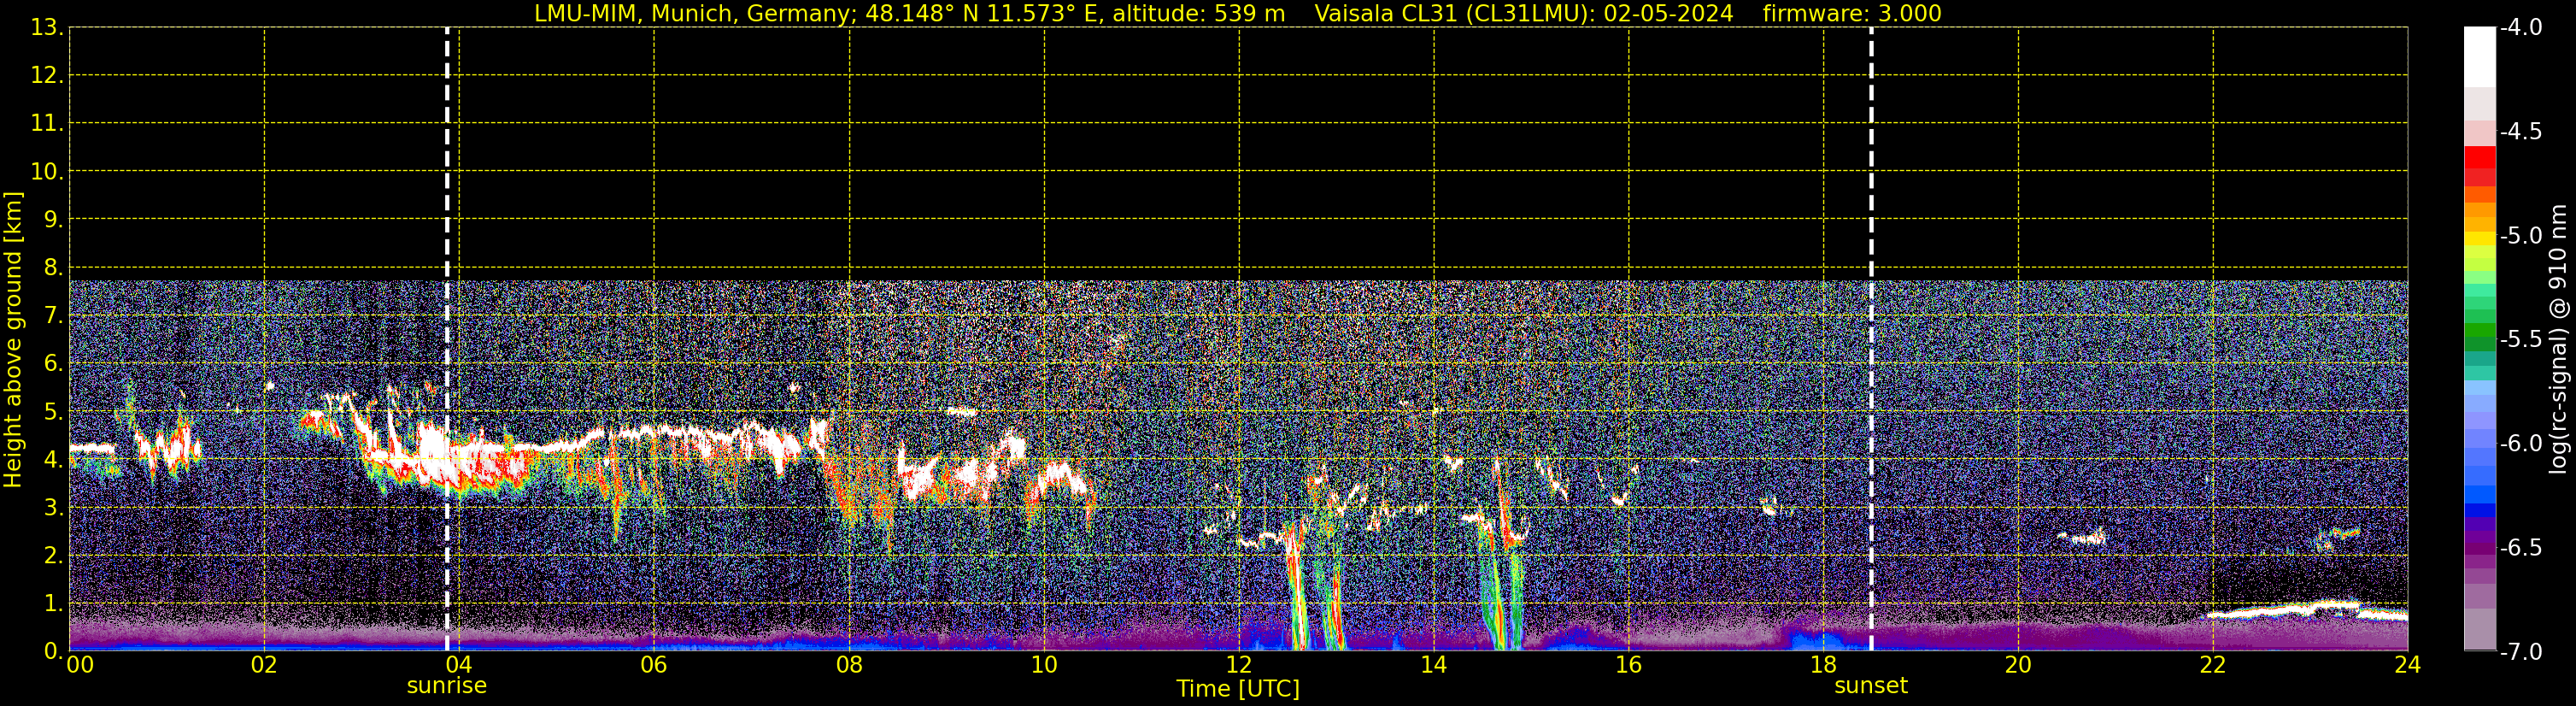Click the 'Height above ground [km]' axis label
2576x706 pixels.
point(13,340)
